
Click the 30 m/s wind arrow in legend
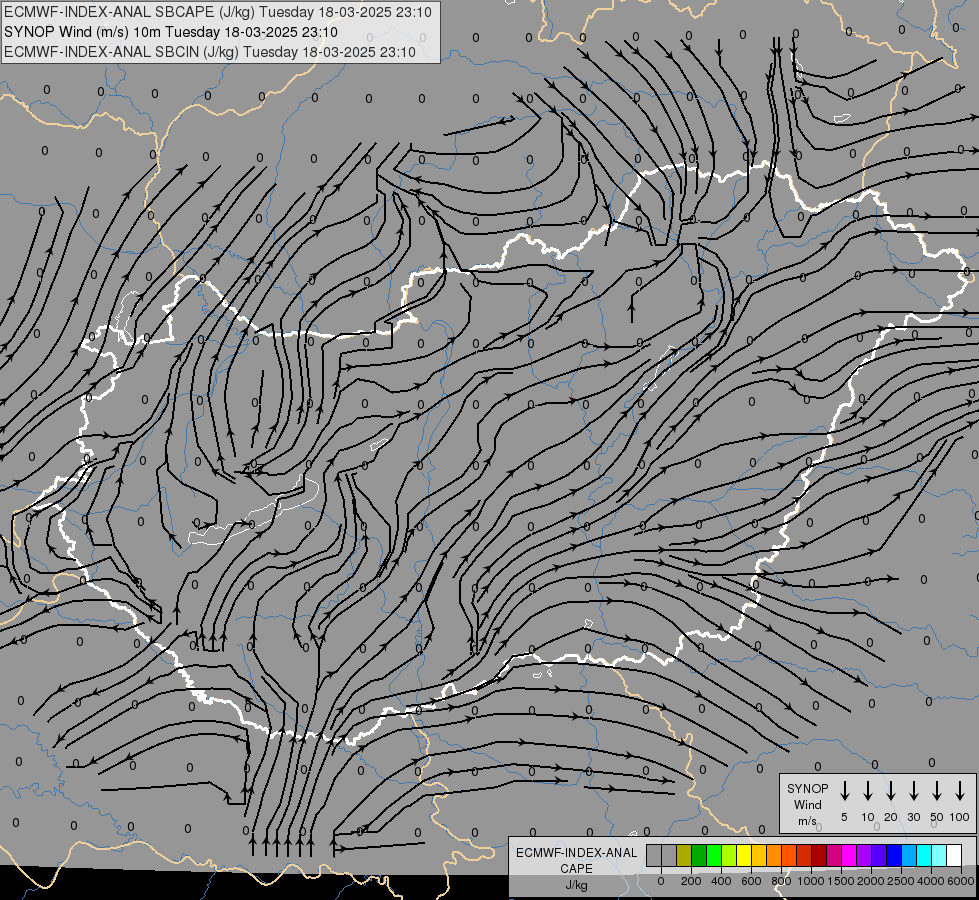coord(913,791)
